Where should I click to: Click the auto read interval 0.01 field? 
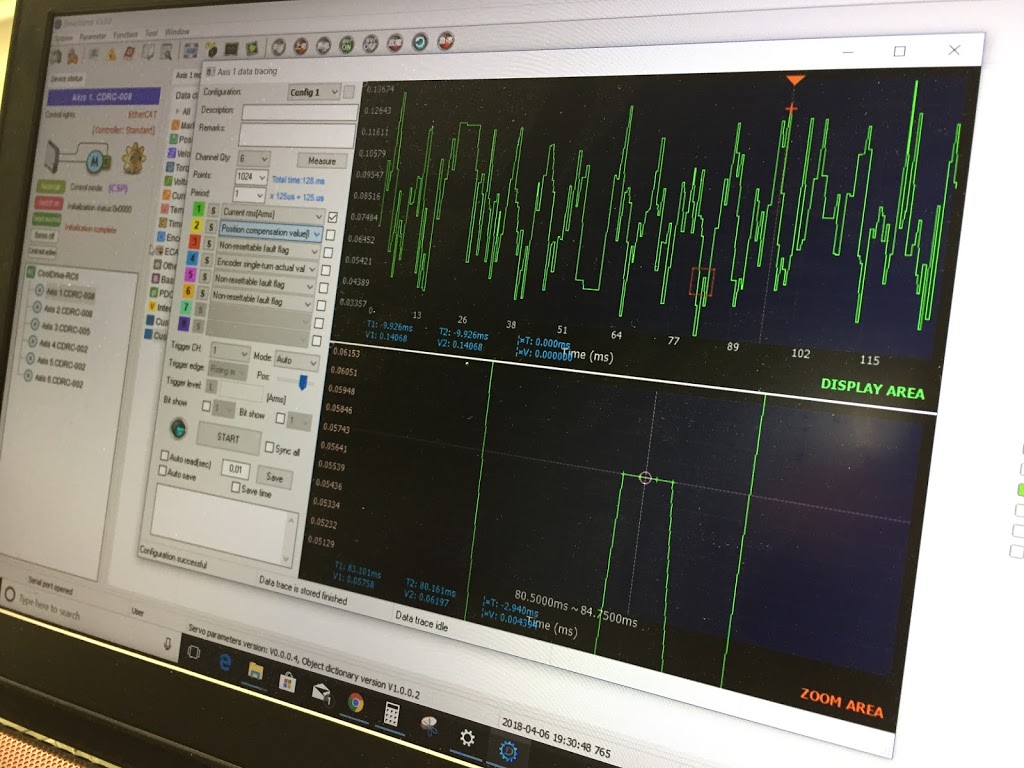click(236, 468)
